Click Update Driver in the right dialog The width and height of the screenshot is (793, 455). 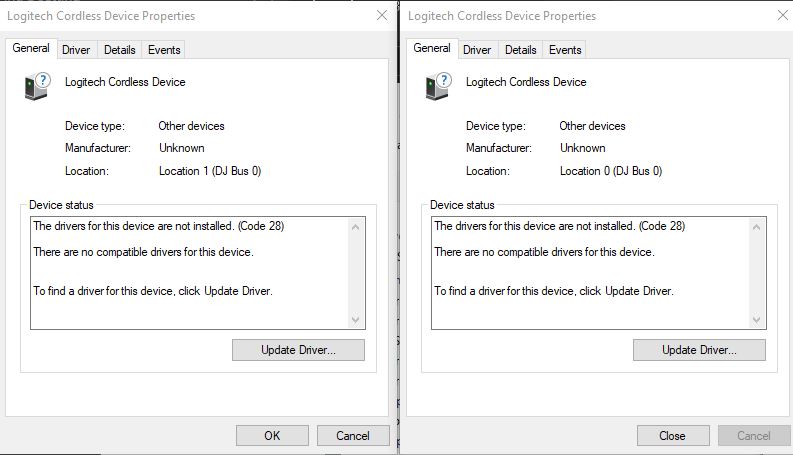[699, 350]
